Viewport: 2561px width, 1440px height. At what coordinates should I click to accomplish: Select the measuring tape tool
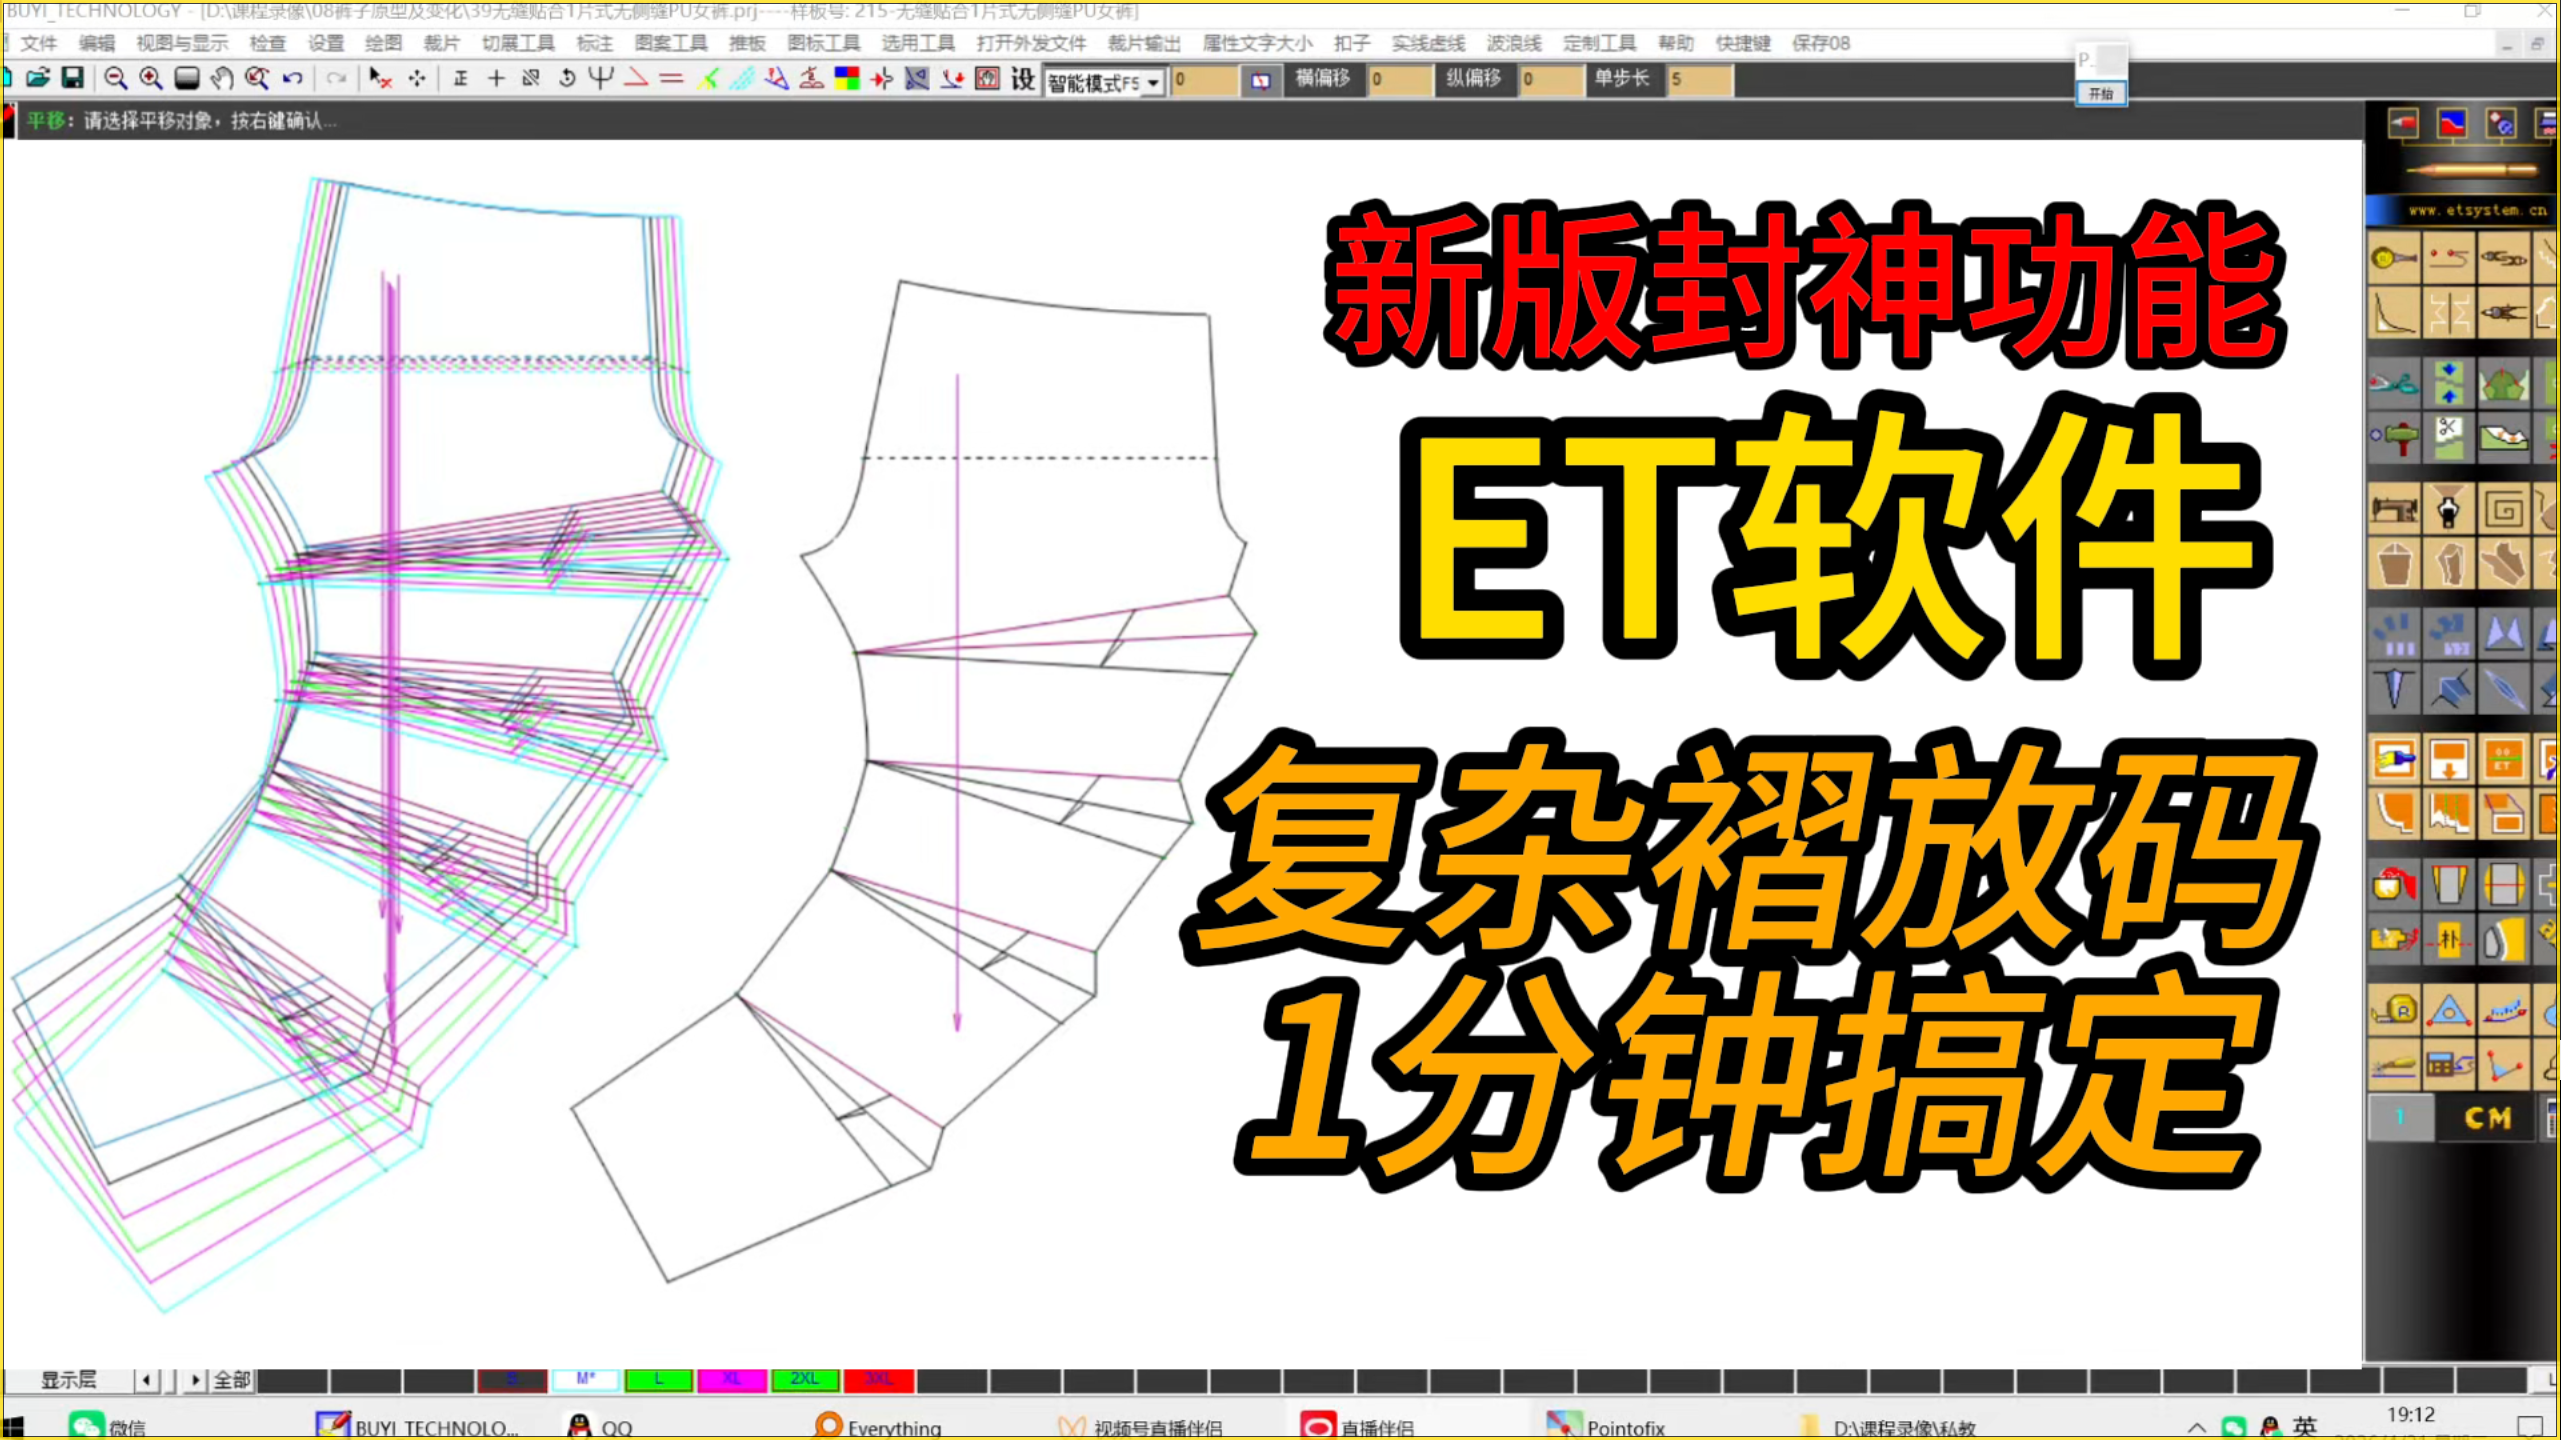tap(2396, 1012)
